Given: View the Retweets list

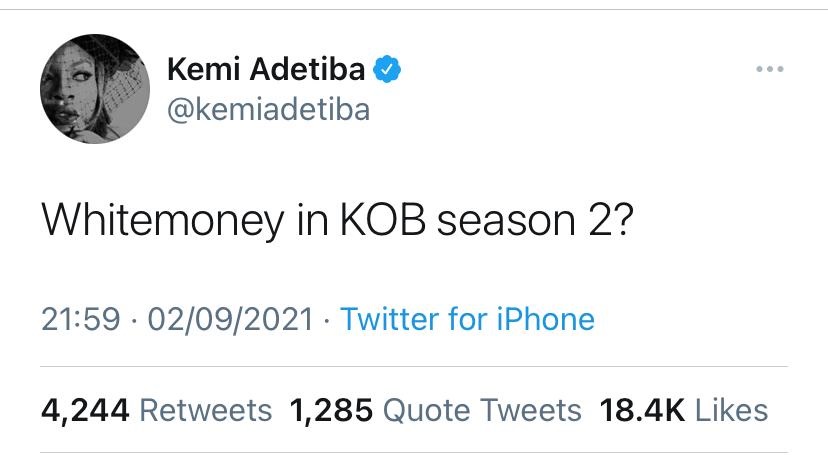Looking at the screenshot, I should [x=205, y=409].
